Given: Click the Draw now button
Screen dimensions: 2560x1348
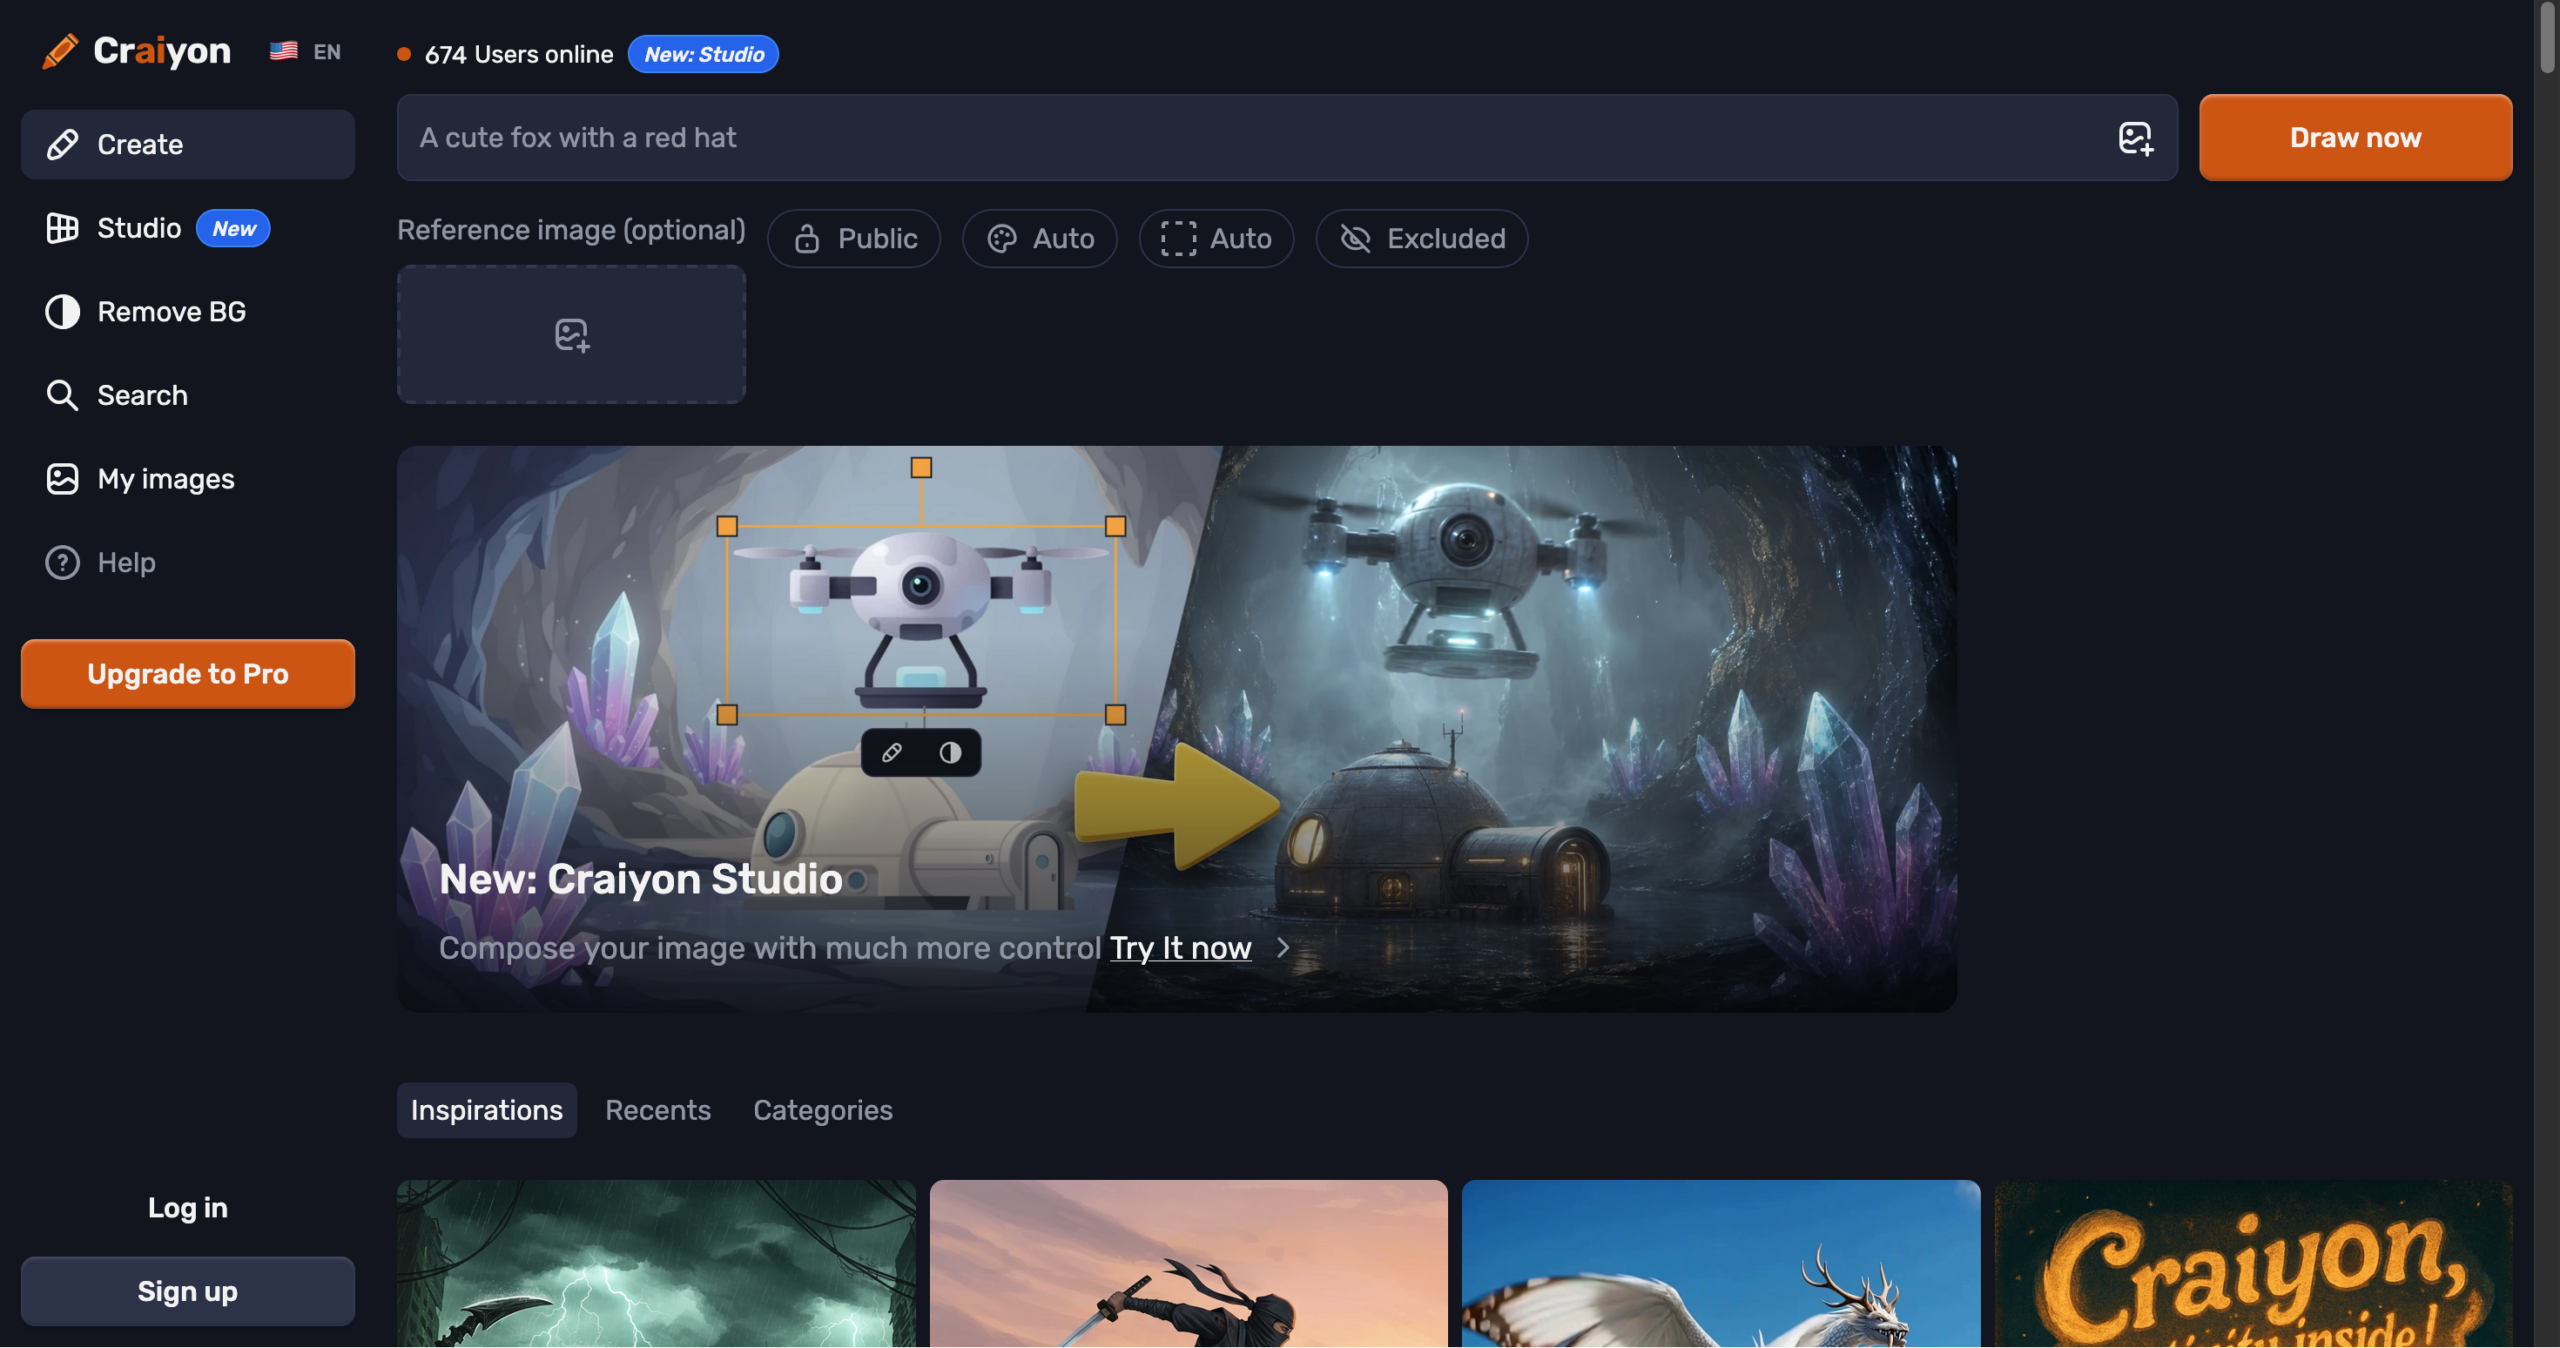Looking at the screenshot, I should point(2355,138).
